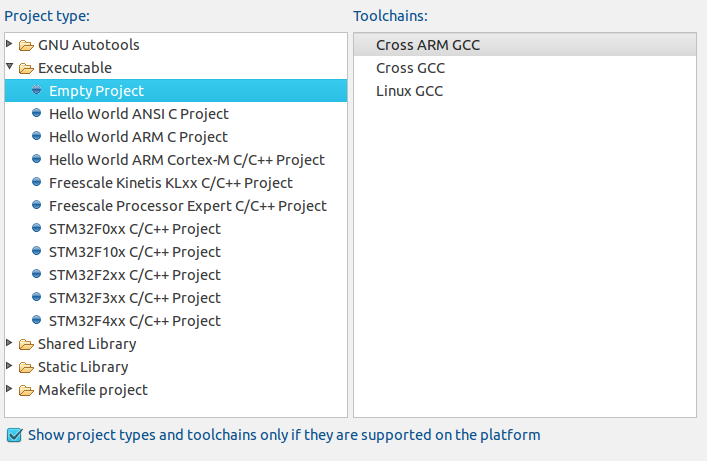This screenshot has height=461, width=707.
Task: Select Hello World ANSI C Project
Action: coord(139,114)
